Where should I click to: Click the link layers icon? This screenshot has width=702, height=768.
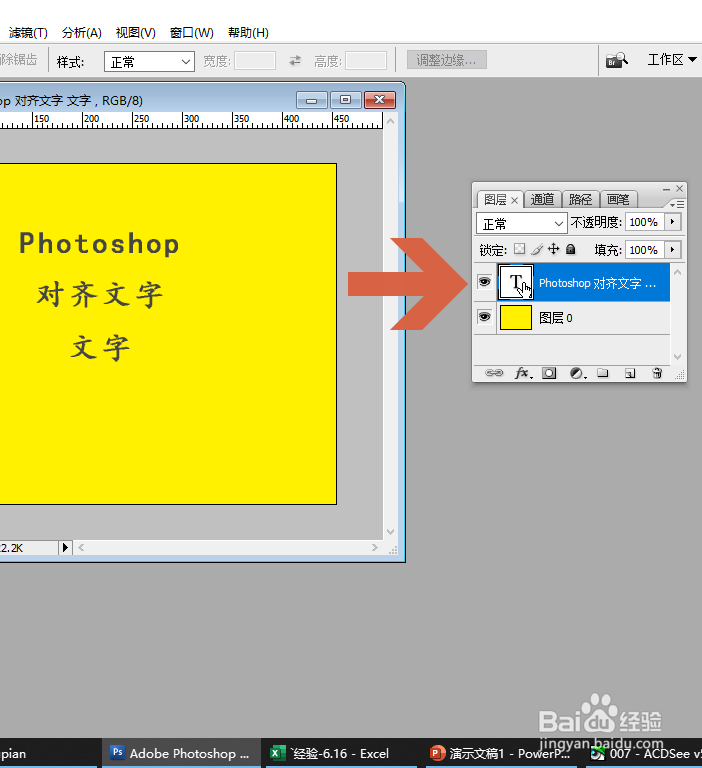pyautogui.click(x=494, y=373)
